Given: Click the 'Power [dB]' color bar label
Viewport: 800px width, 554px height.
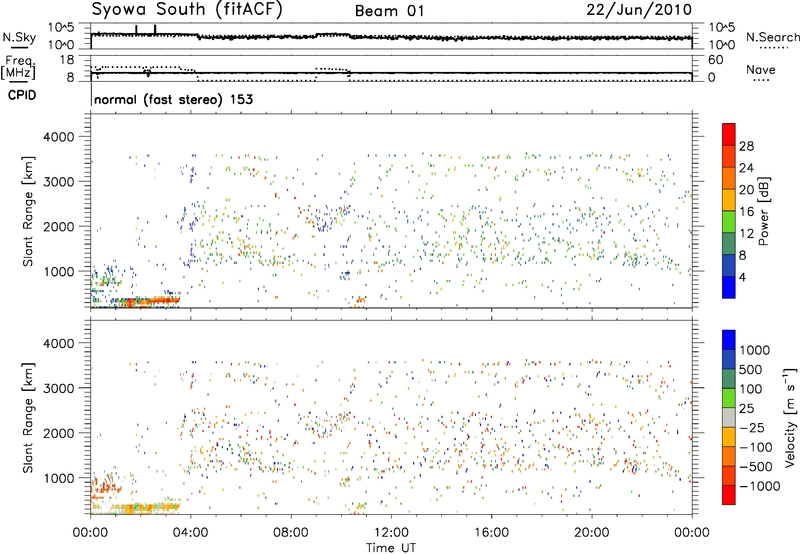Looking at the screenshot, I should pyautogui.click(x=763, y=211).
